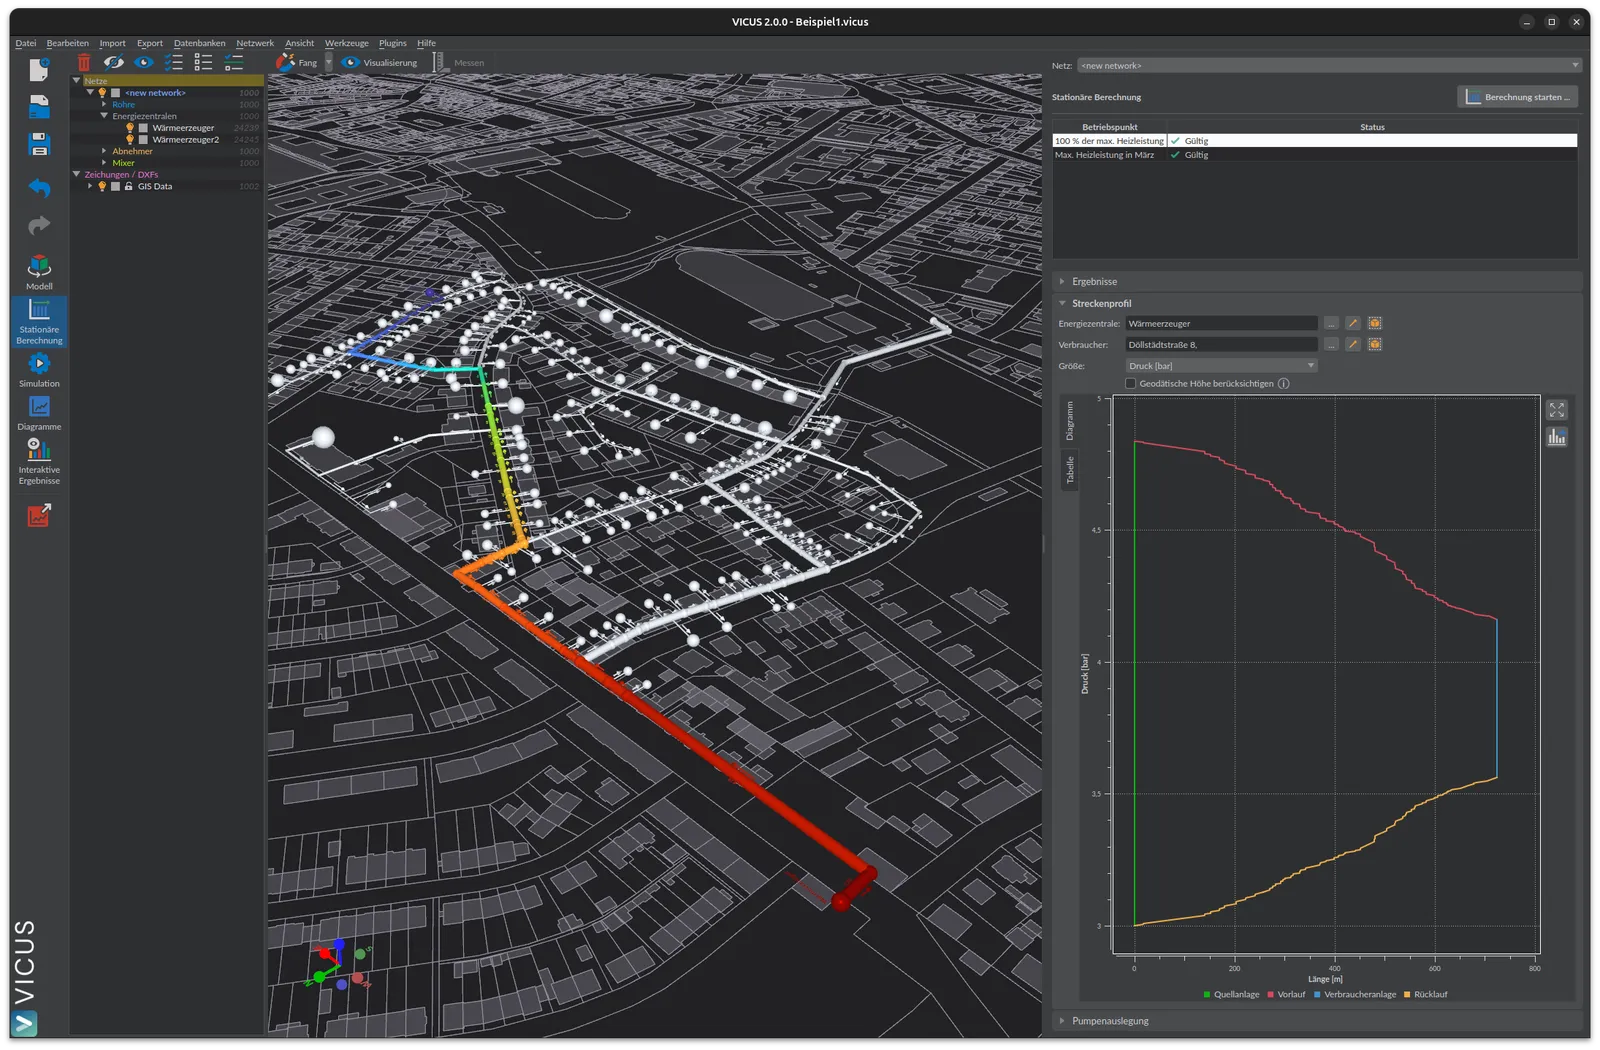The height and width of the screenshot is (1050, 1600).
Task: Switch to Modell view in the sidebar
Action: tap(39, 272)
